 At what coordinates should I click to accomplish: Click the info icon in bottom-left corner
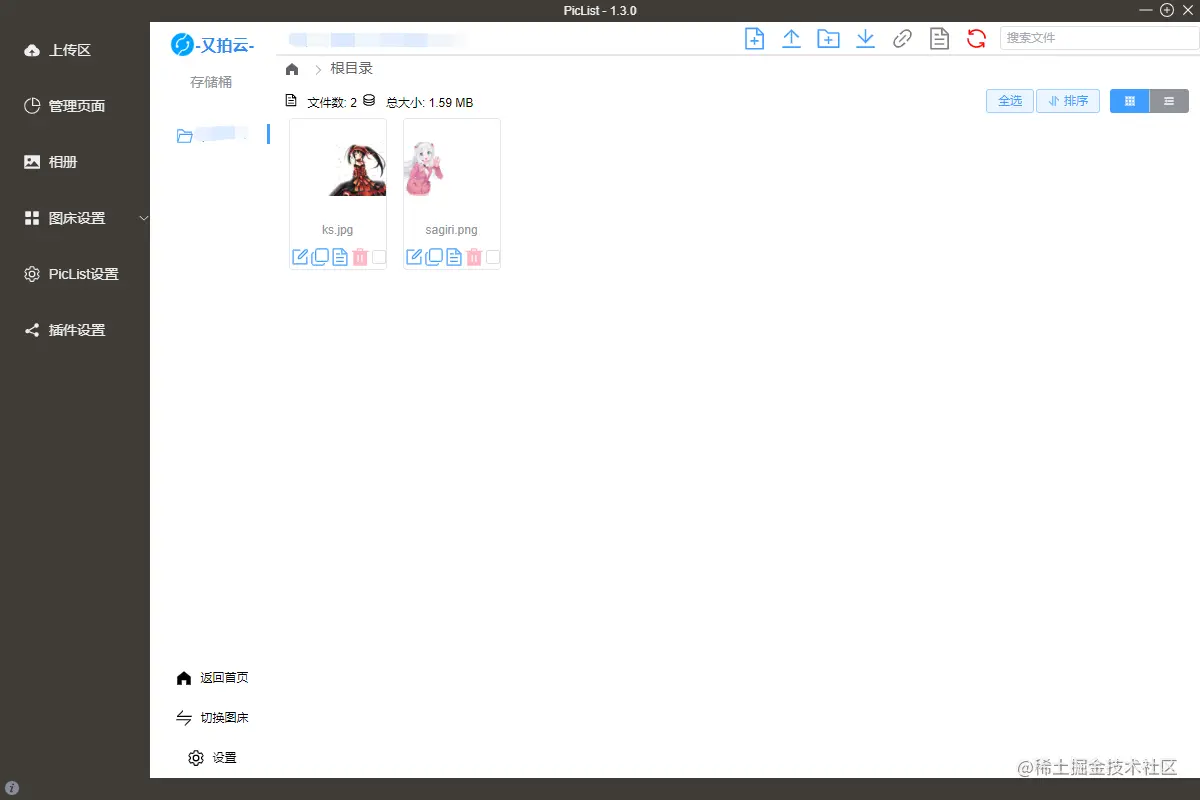[x=12, y=788]
